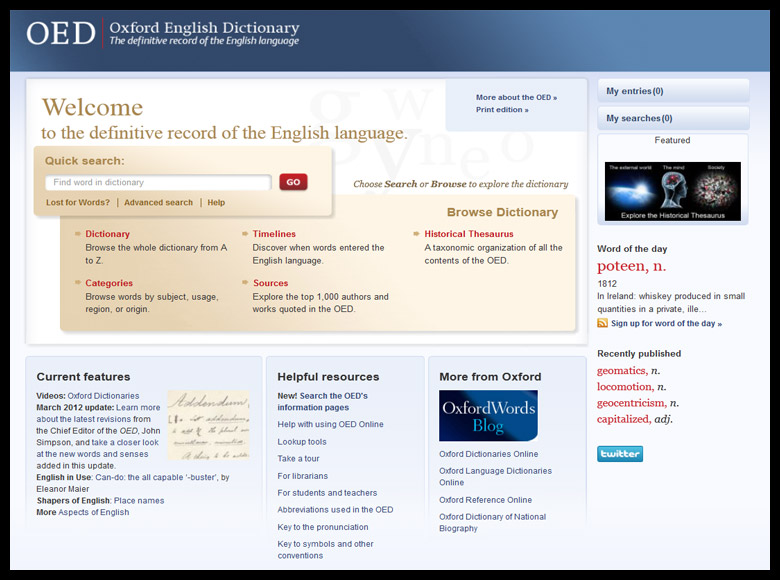Type in the Quick search field
Viewport: 780px width, 580px height.
[x=158, y=183]
